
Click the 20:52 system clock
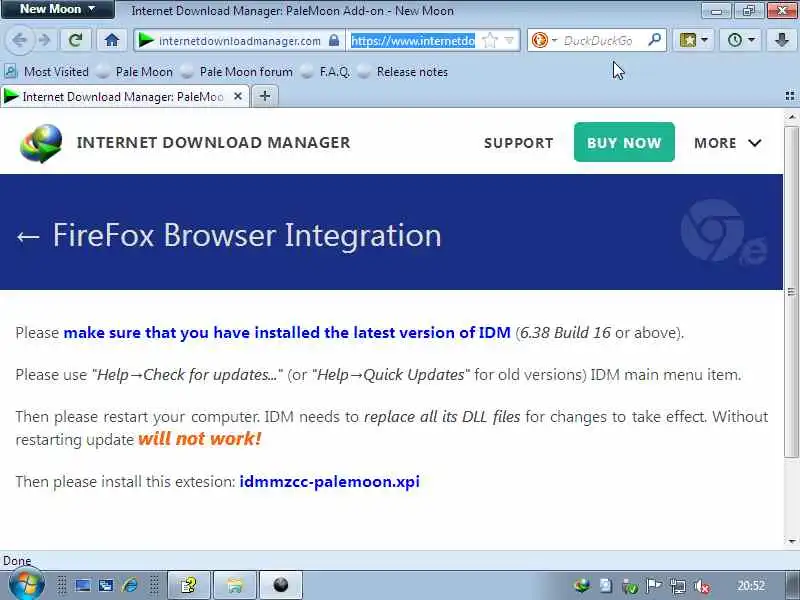click(751, 586)
